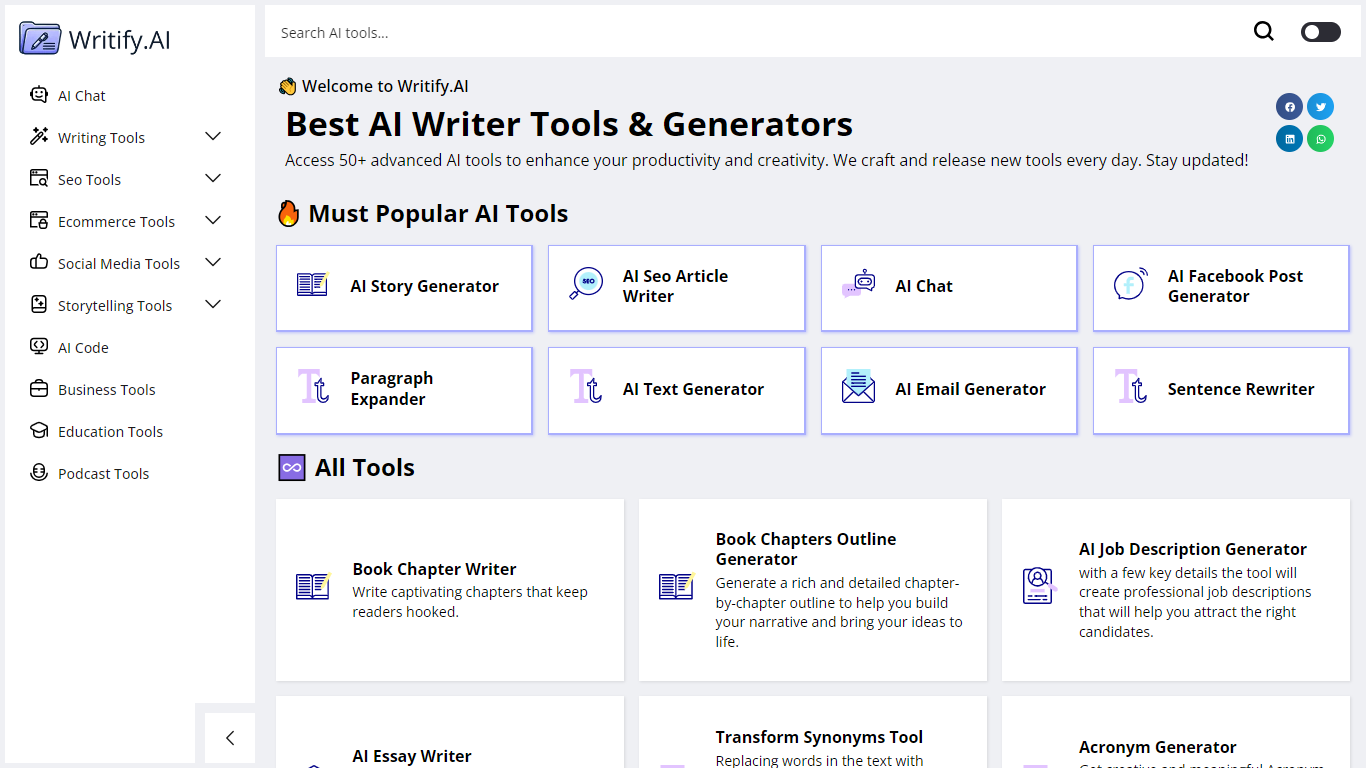This screenshot has width=1366, height=768.
Task: Open the AI Story Generator card
Action: pyautogui.click(x=404, y=288)
